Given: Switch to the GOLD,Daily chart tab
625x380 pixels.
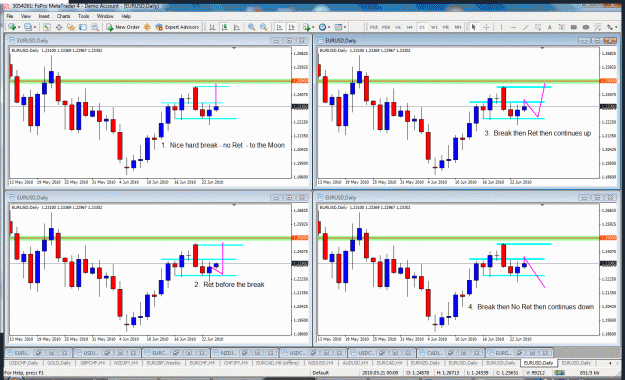Looking at the screenshot, I should click(59, 363).
